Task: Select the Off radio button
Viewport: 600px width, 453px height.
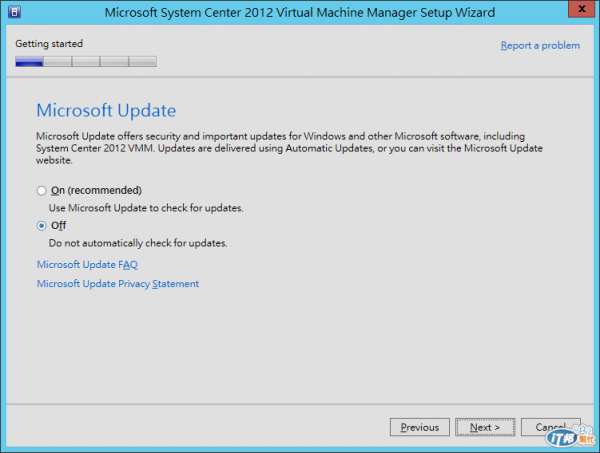Action: (41, 226)
